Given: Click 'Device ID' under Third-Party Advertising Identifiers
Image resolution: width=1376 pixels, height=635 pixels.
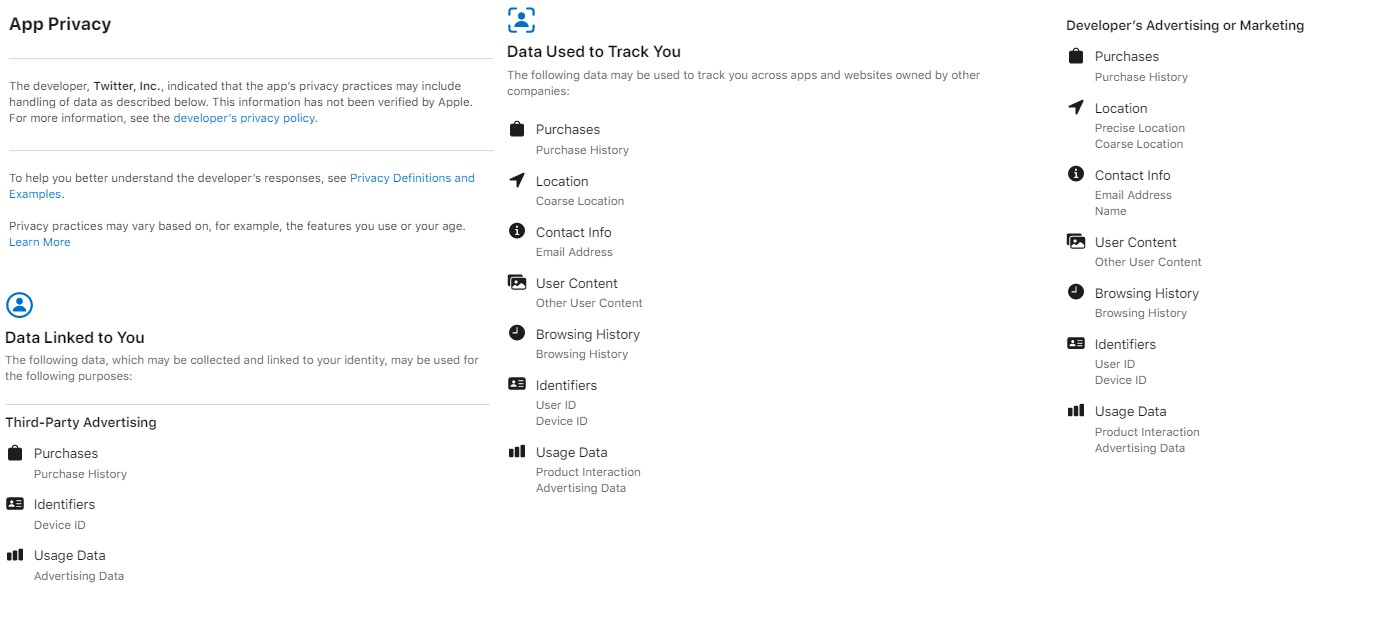Looking at the screenshot, I should [x=60, y=525].
